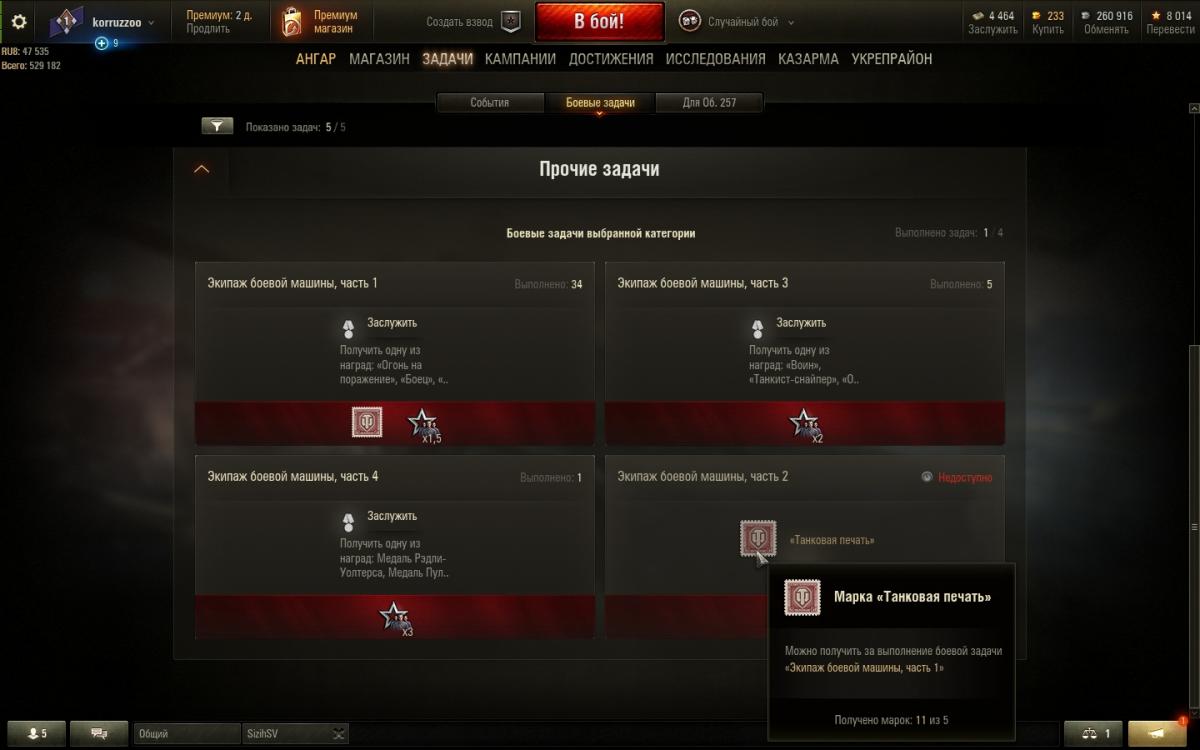The image size is (1200, 750).
Task: Open the Премиум магазин bag icon
Action: (292, 21)
